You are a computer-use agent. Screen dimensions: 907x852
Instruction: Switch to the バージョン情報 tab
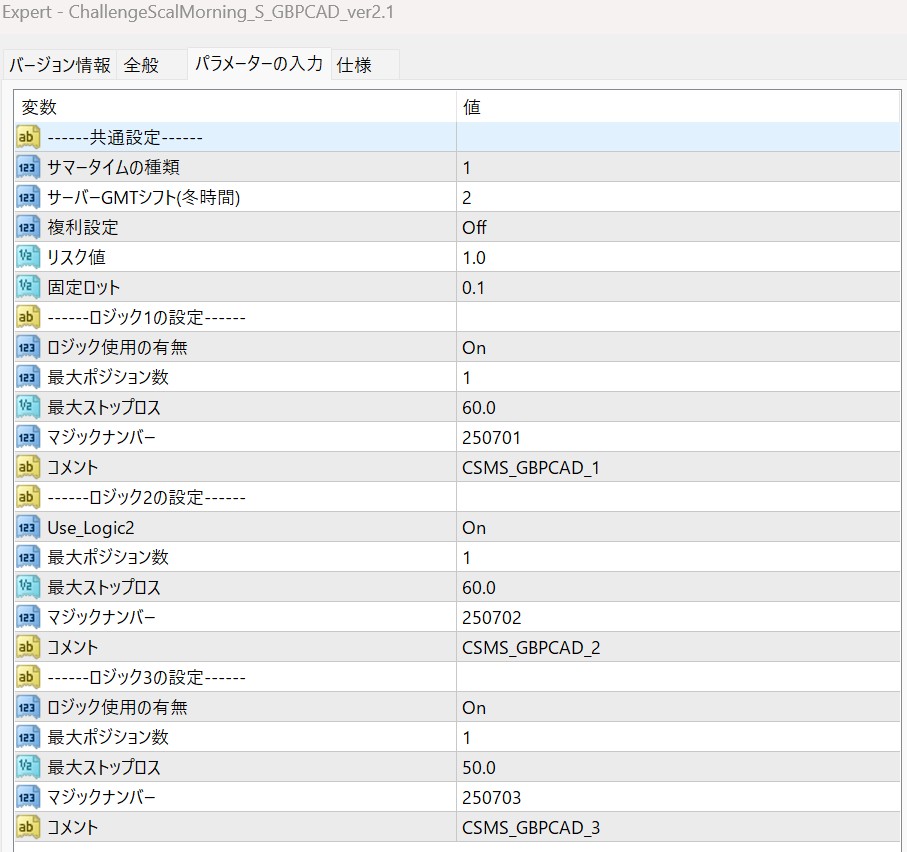click(60, 65)
